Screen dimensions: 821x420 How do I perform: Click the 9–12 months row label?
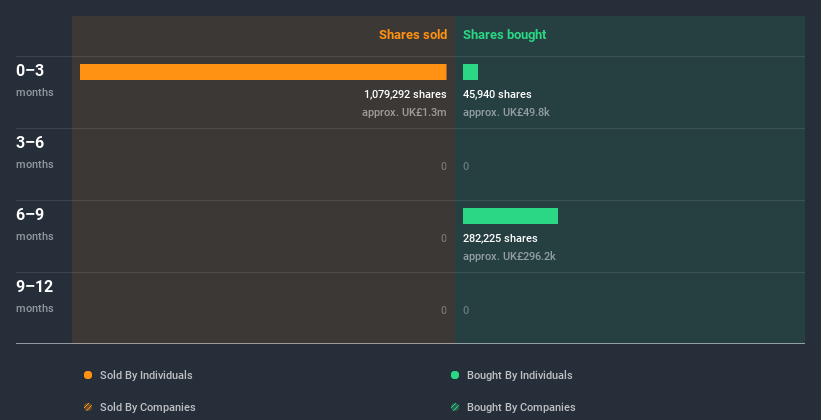point(35,296)
